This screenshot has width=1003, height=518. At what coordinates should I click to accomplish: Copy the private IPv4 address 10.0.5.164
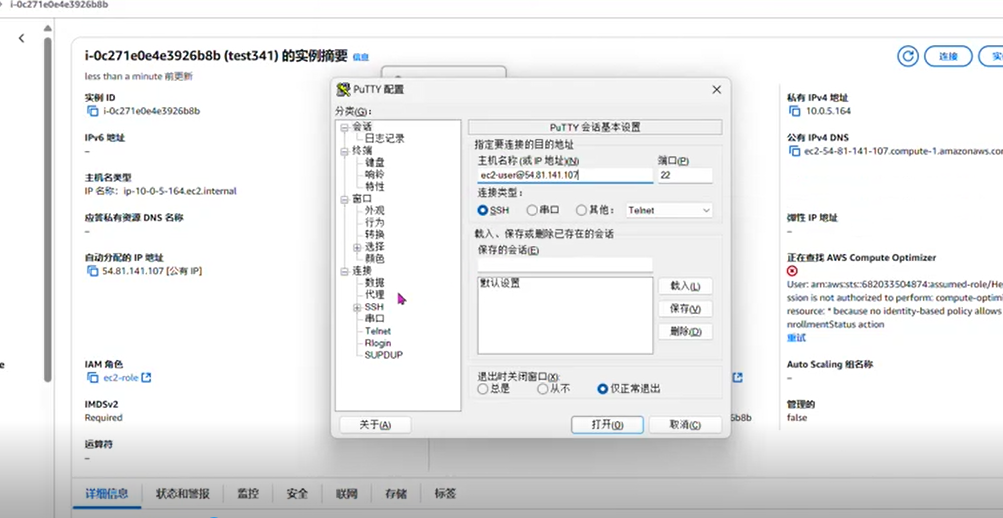tap(794, 111)
